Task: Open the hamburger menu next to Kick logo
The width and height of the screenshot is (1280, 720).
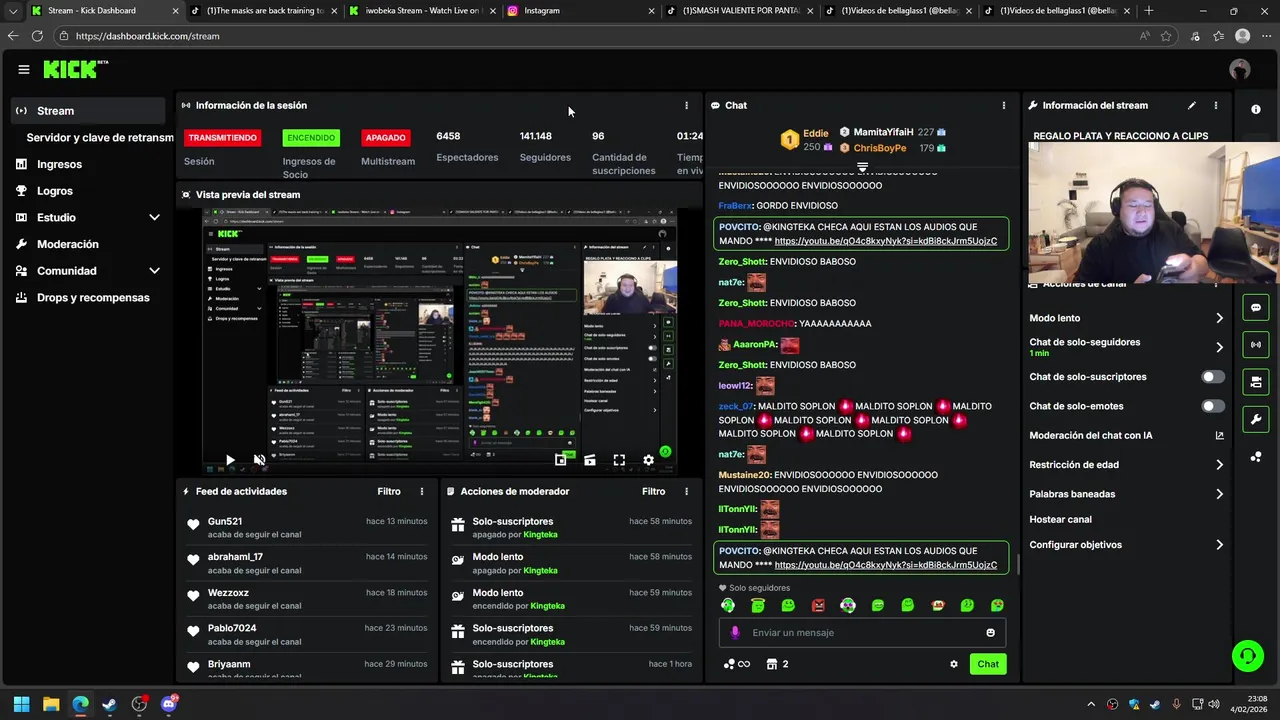Action: (23, 69)
